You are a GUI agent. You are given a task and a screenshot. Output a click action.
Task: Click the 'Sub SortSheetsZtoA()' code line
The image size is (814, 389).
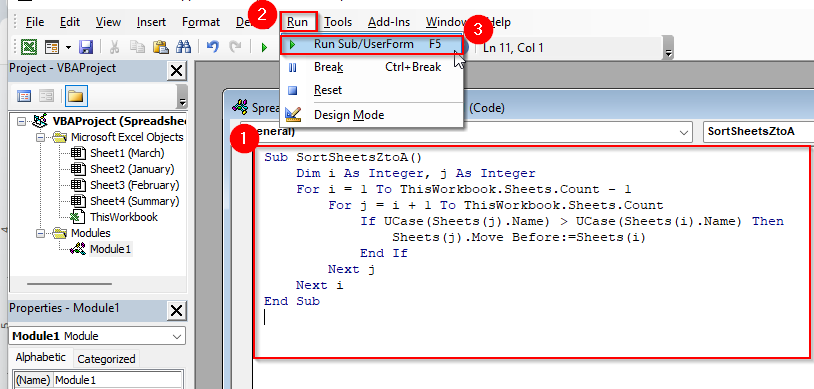(x=343, y=157)
